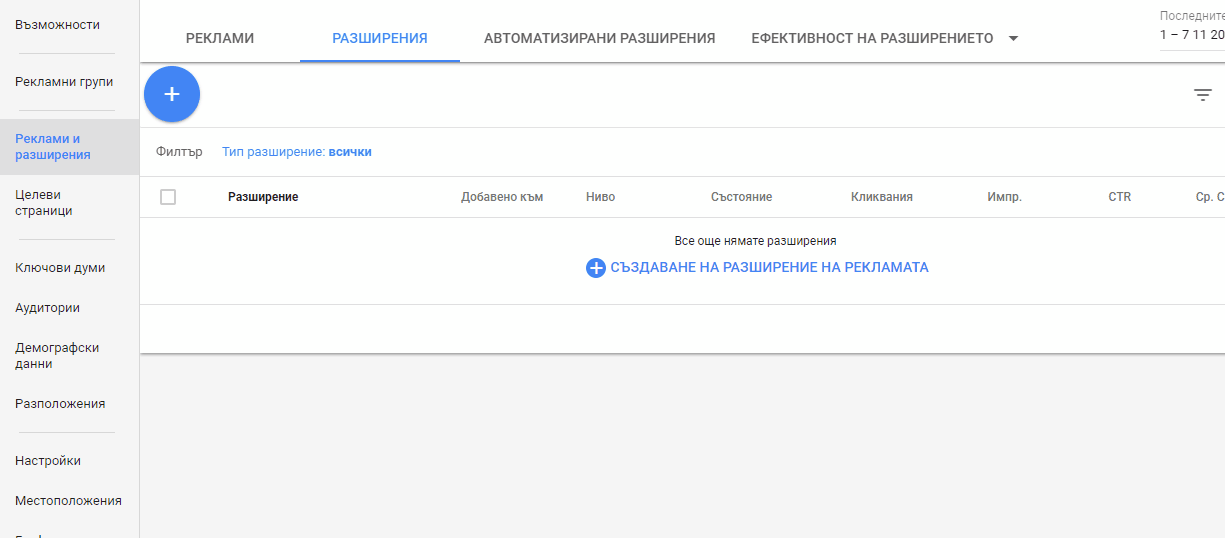
Task: Sort by Добавено към column header
Action: click(502, 197)
